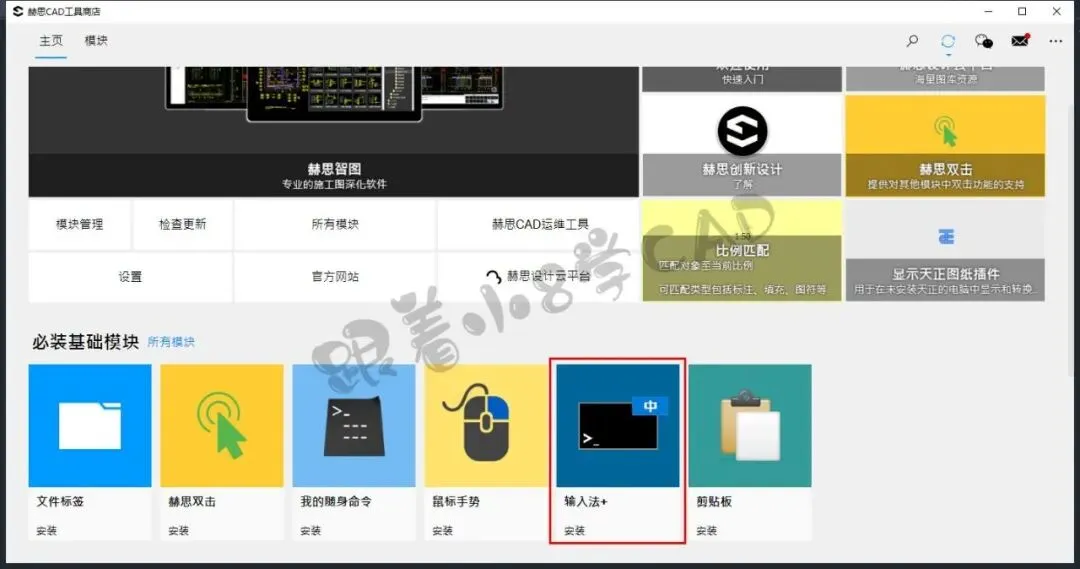Install the 赫思双击 module

pyautogui.click(x=178, y=530)
